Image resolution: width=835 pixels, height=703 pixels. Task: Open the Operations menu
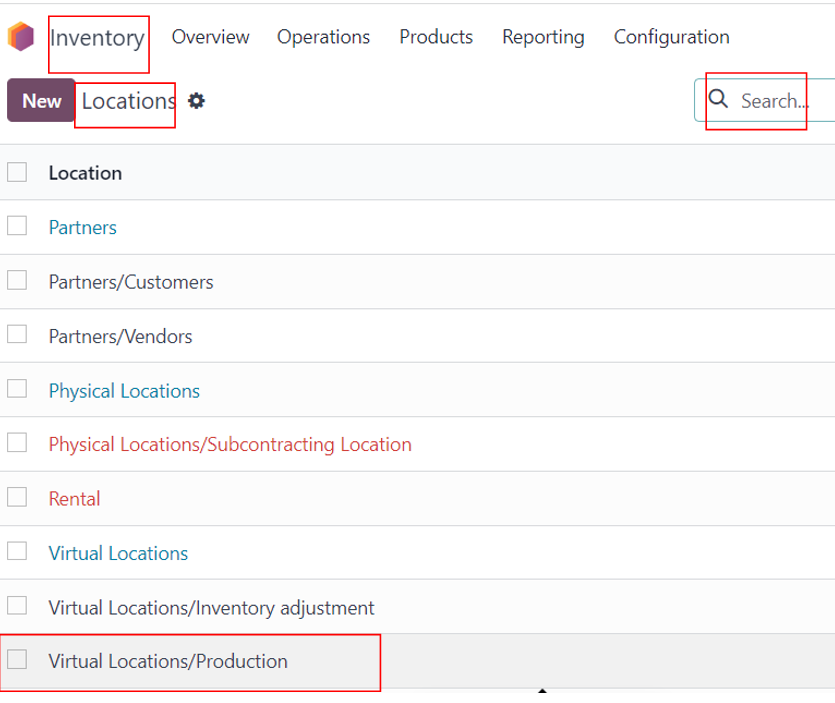323,37
